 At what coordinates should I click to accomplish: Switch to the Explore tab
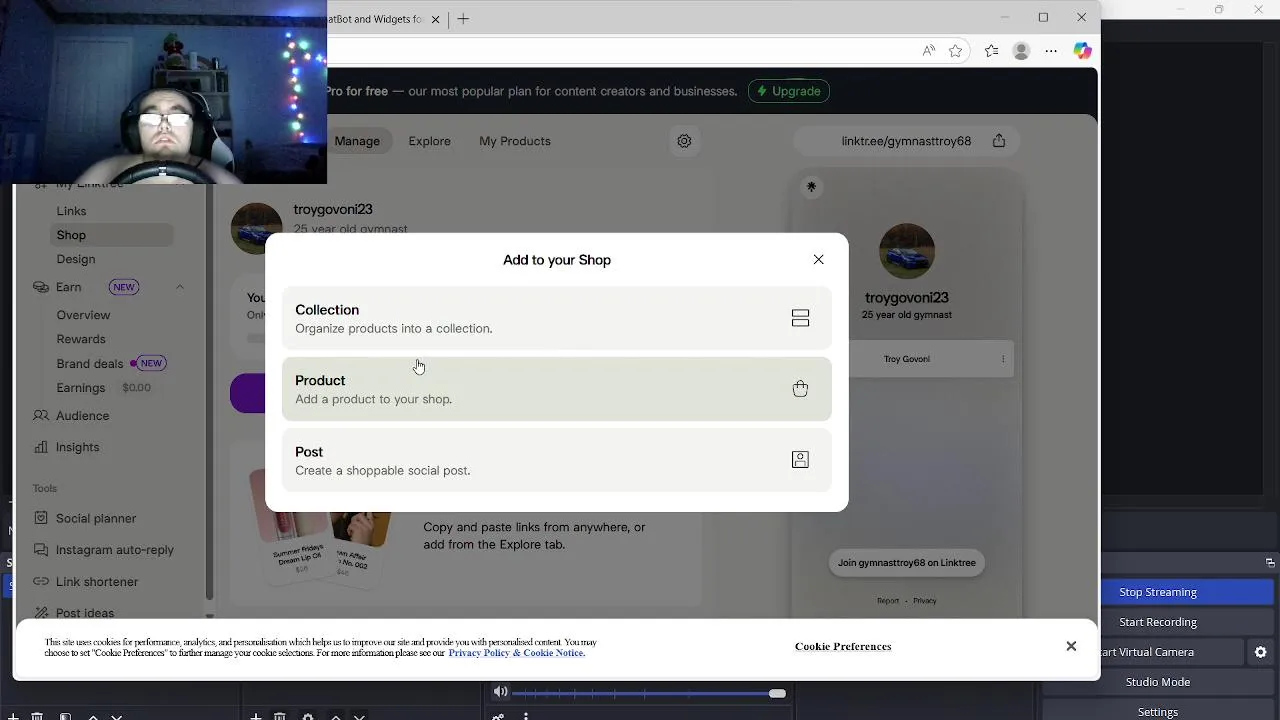tap(429, 141)
